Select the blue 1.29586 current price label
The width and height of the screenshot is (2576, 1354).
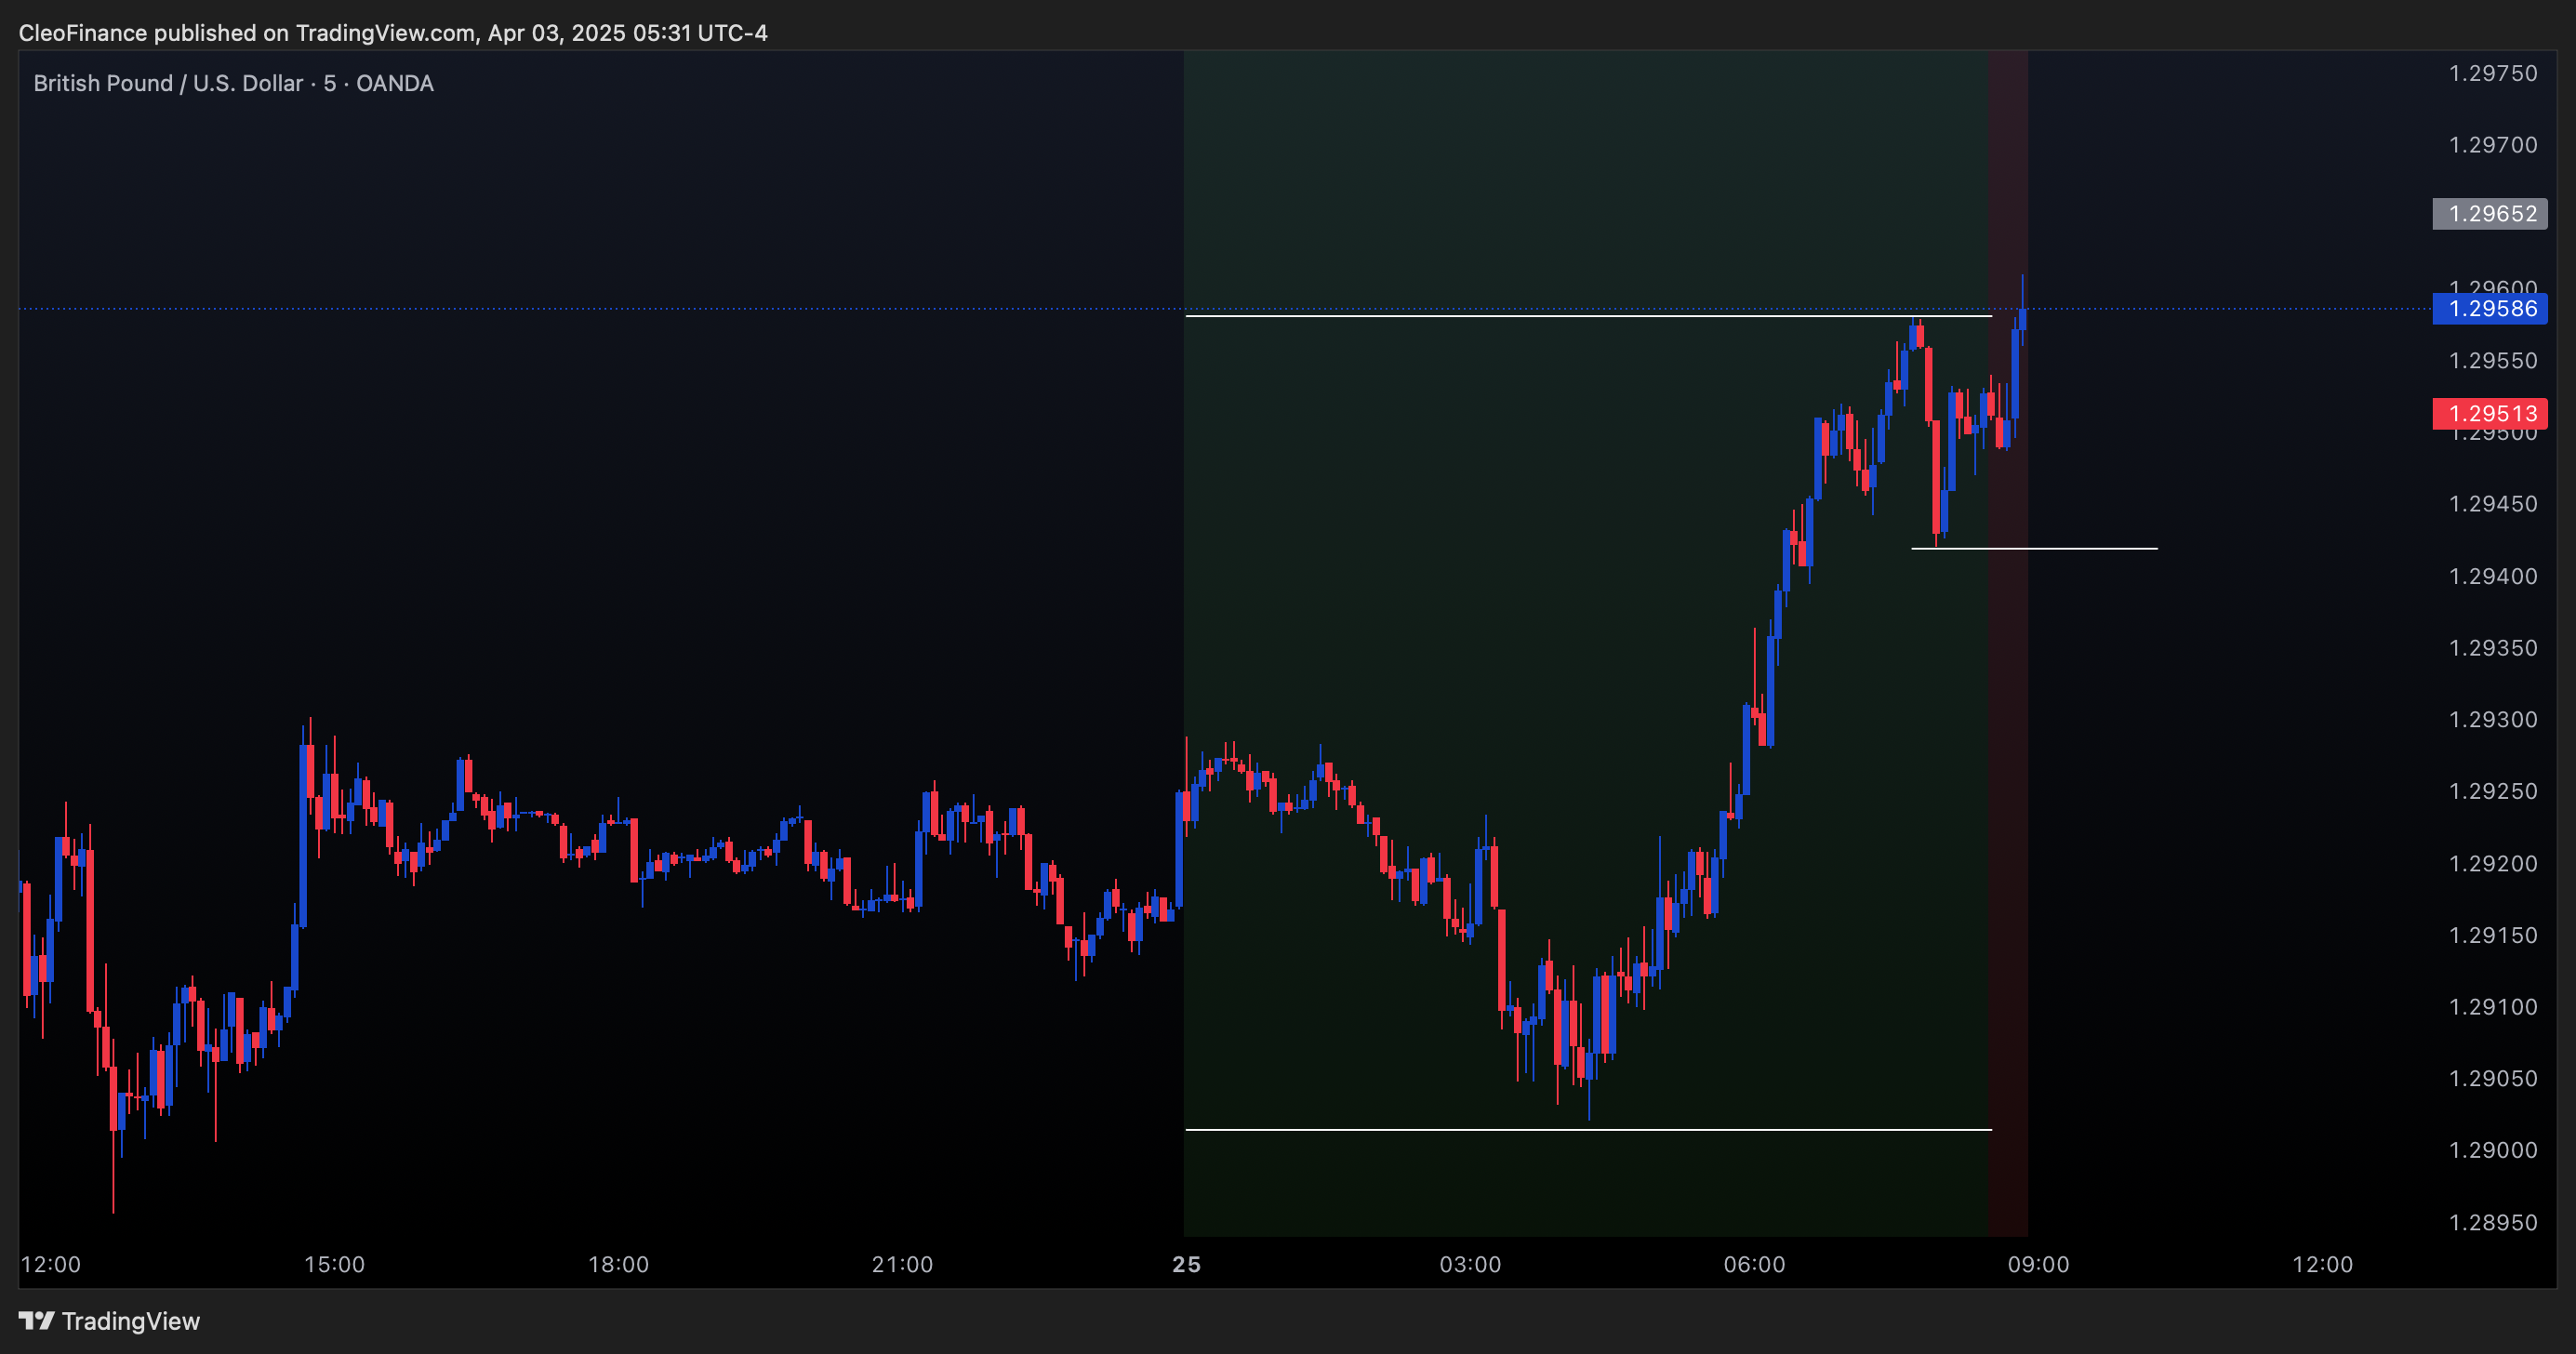click(2489, 308)
